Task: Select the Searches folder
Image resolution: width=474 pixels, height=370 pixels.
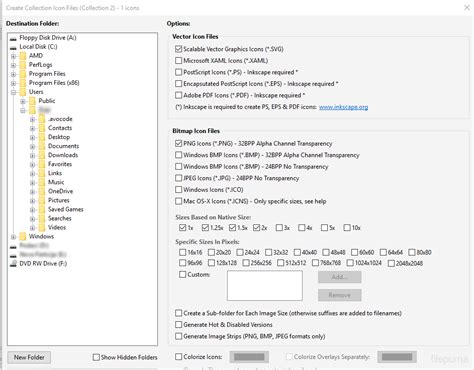Action: [60, 218]
